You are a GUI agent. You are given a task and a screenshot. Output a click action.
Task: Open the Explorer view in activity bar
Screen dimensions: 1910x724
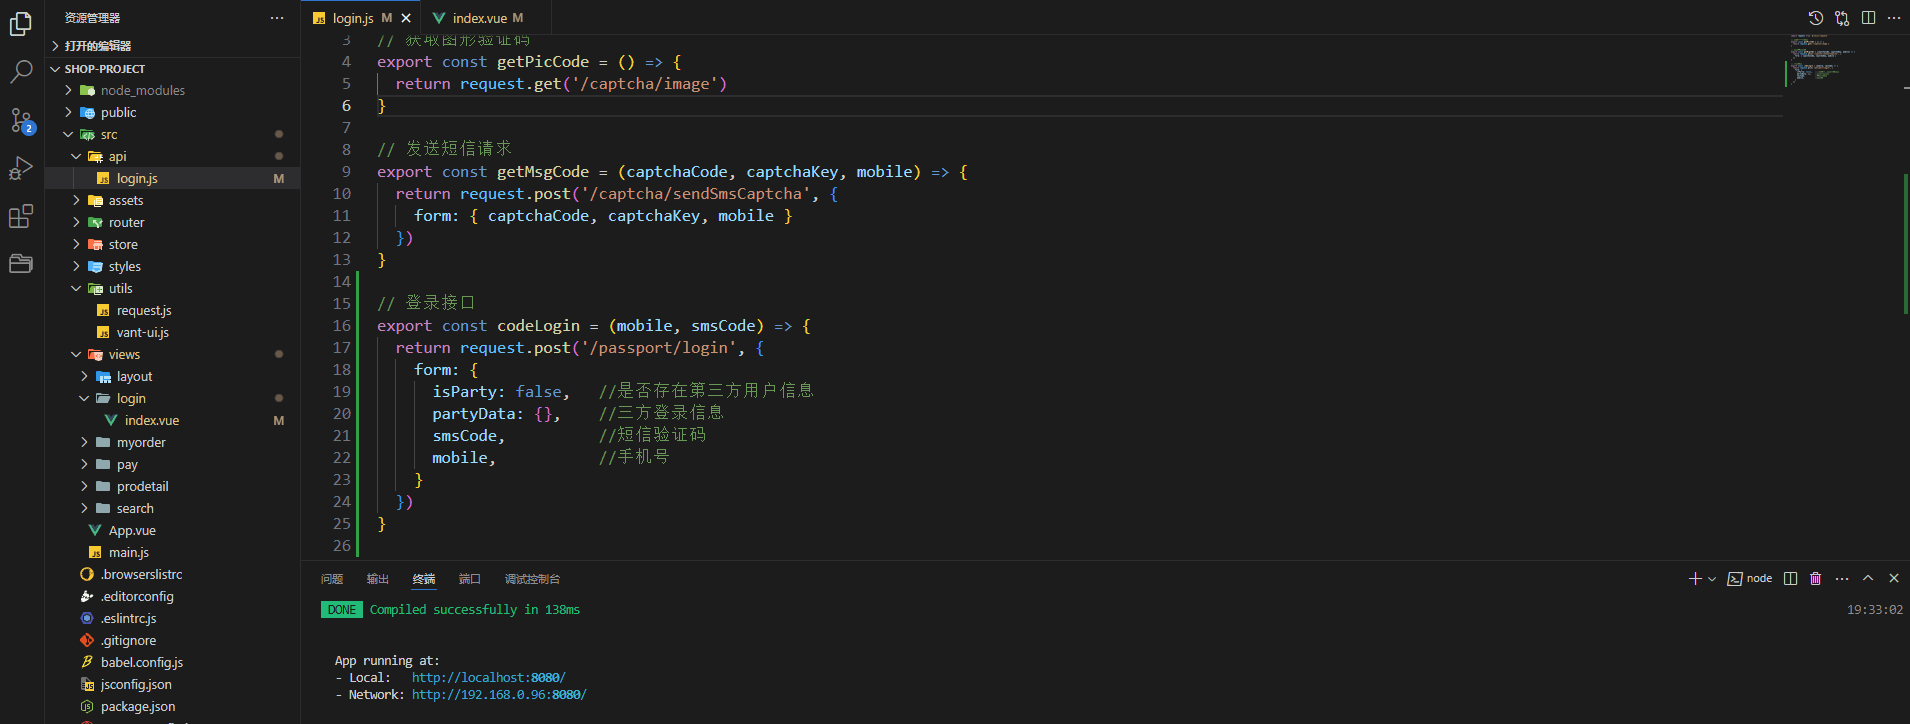[21, 24]
